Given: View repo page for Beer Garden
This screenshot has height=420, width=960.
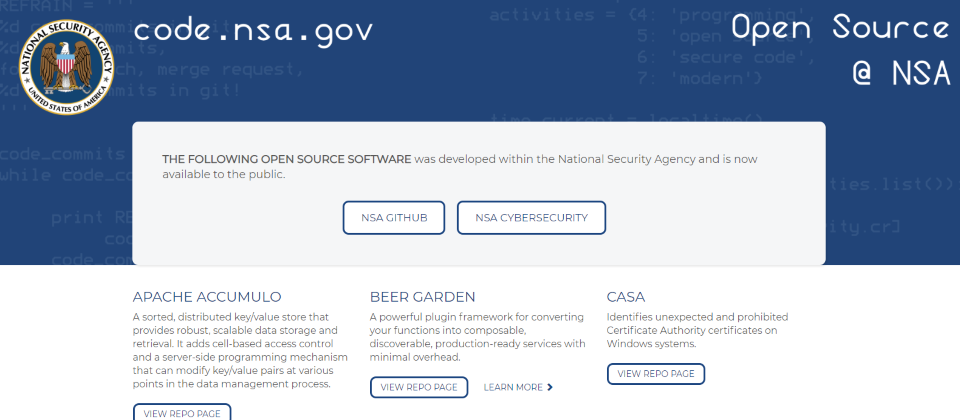Looking at the screenshot, I should pos(419,387).
